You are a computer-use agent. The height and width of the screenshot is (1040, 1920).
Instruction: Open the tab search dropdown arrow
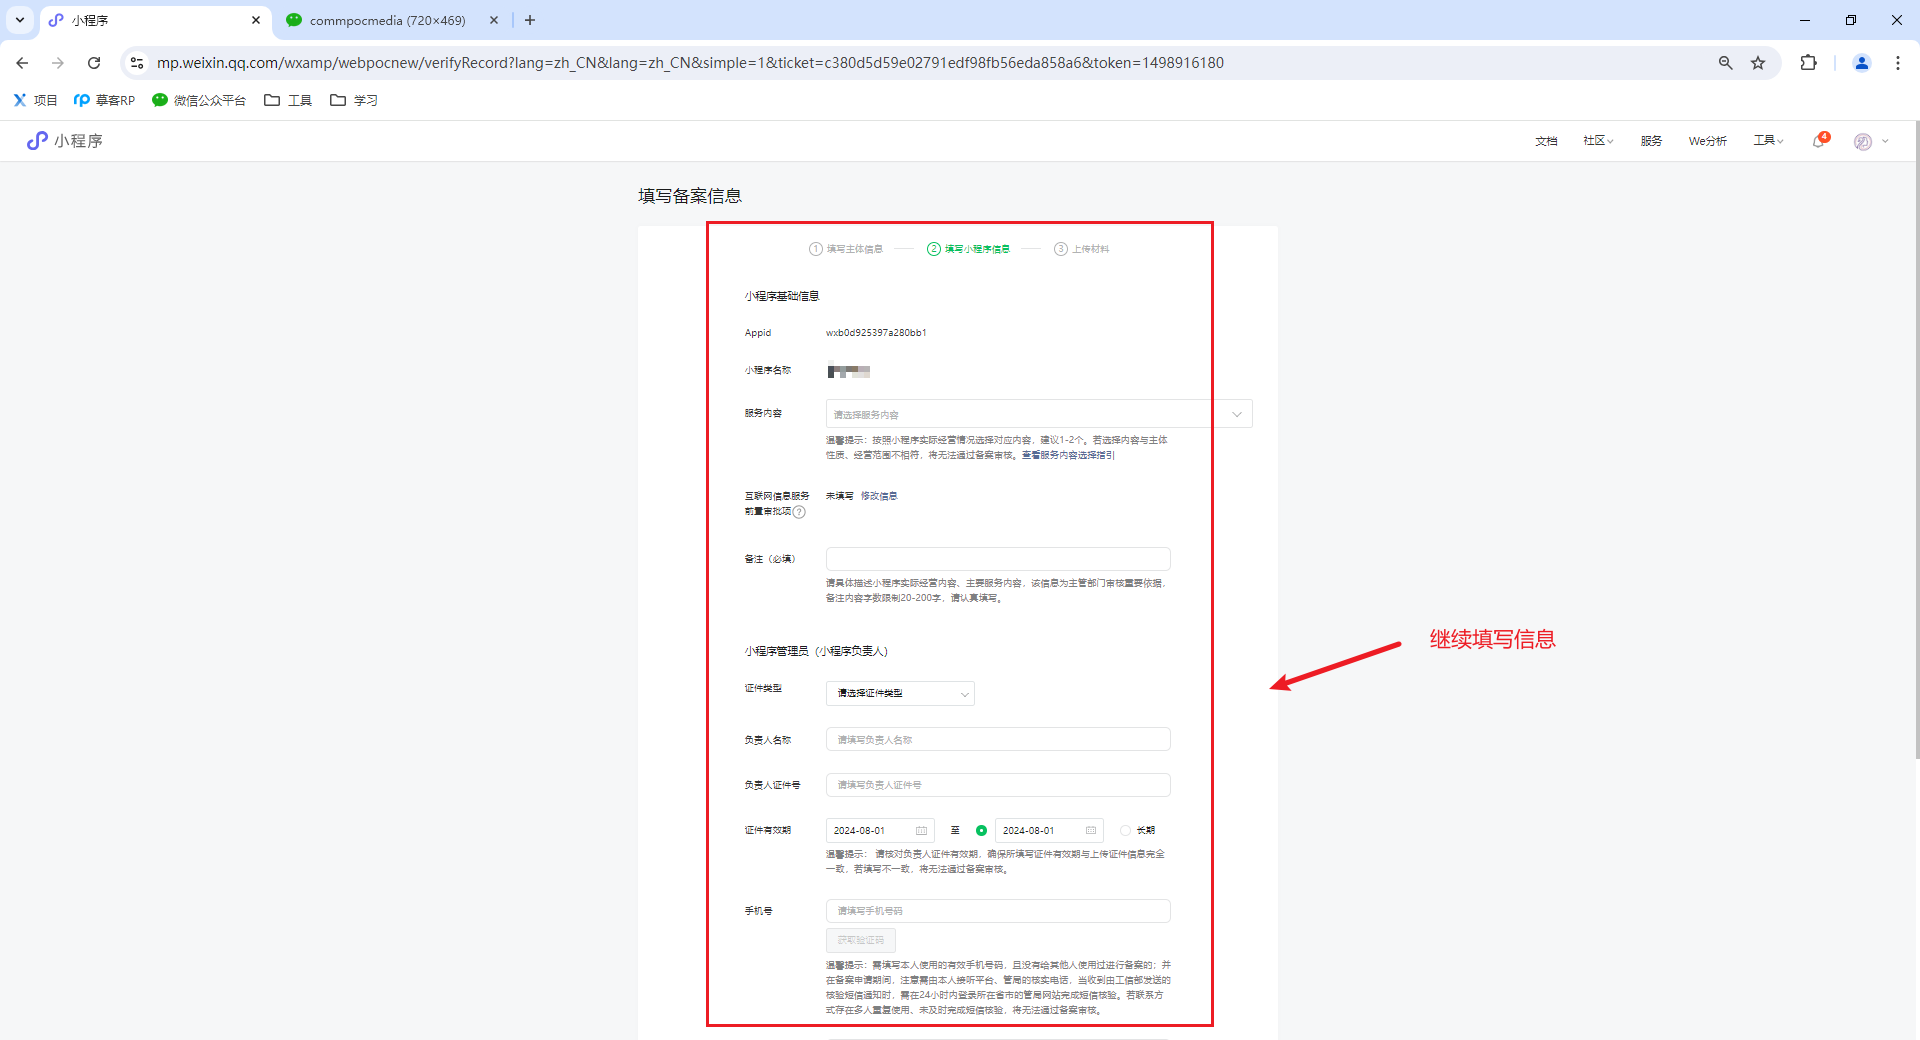(20, 20)
